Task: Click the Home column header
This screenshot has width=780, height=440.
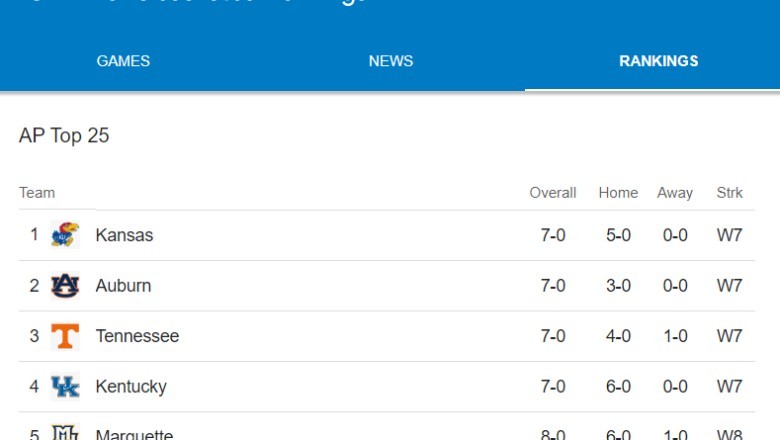Action: click(618, 193)
